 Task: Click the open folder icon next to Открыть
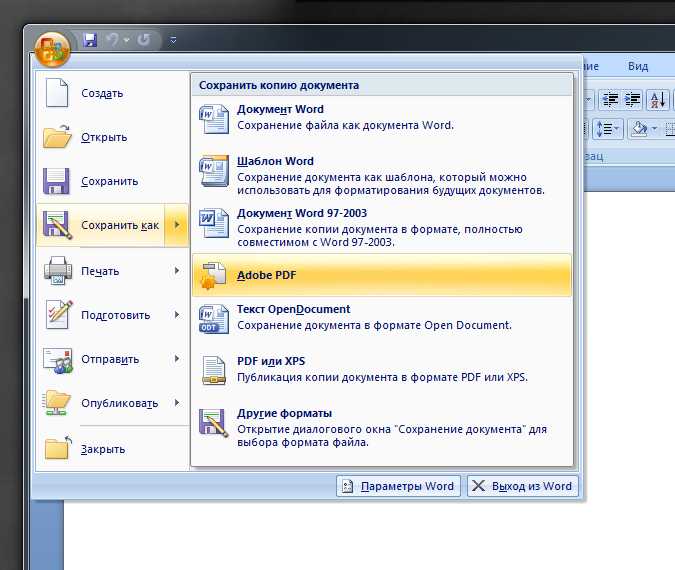click(57, 136)
